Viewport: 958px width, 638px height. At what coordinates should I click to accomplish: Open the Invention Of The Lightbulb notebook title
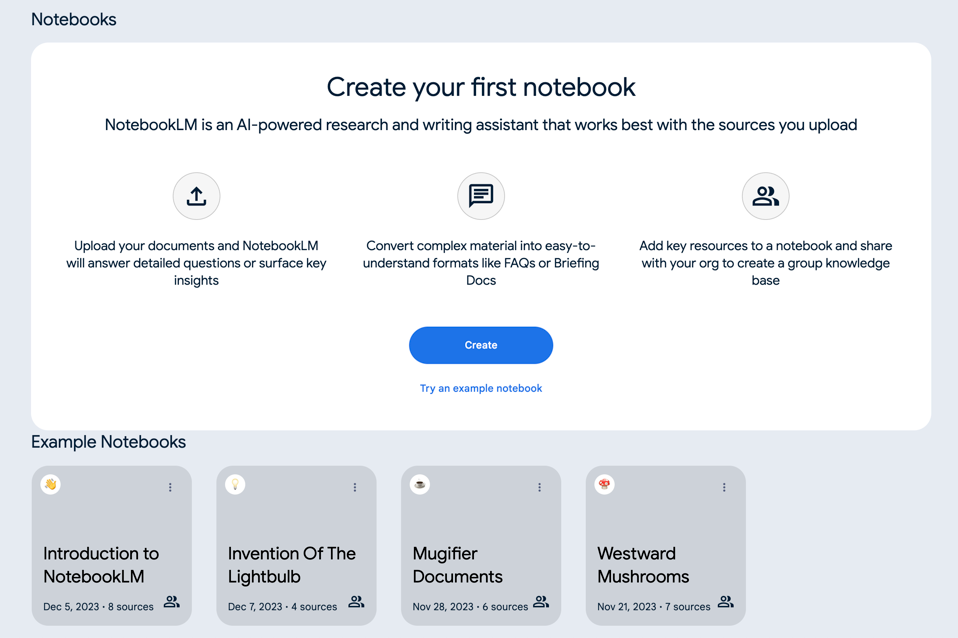(291, 565)
